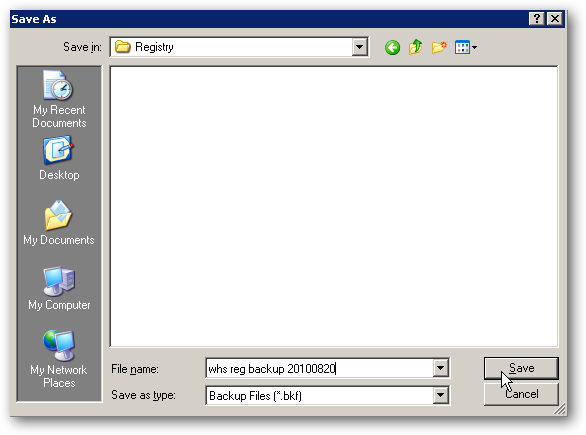Click the dialog resize grip corner
The width and height of the screenshot is (586, 435).
coord(559,409)
